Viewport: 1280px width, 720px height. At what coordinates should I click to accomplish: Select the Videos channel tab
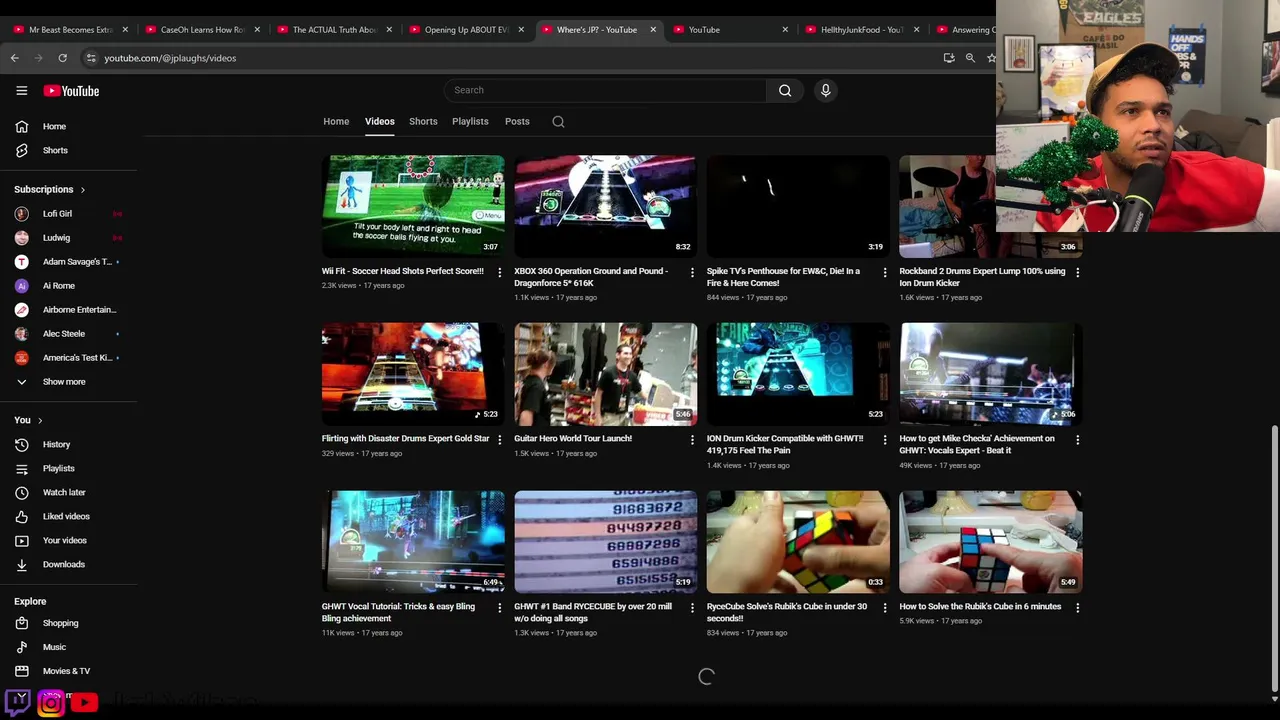coord(379,122)
